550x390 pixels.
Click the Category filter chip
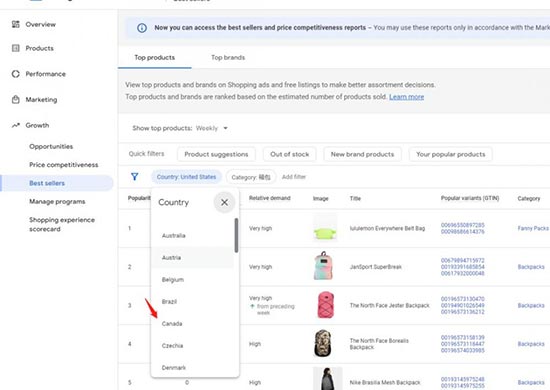[251, 177]
